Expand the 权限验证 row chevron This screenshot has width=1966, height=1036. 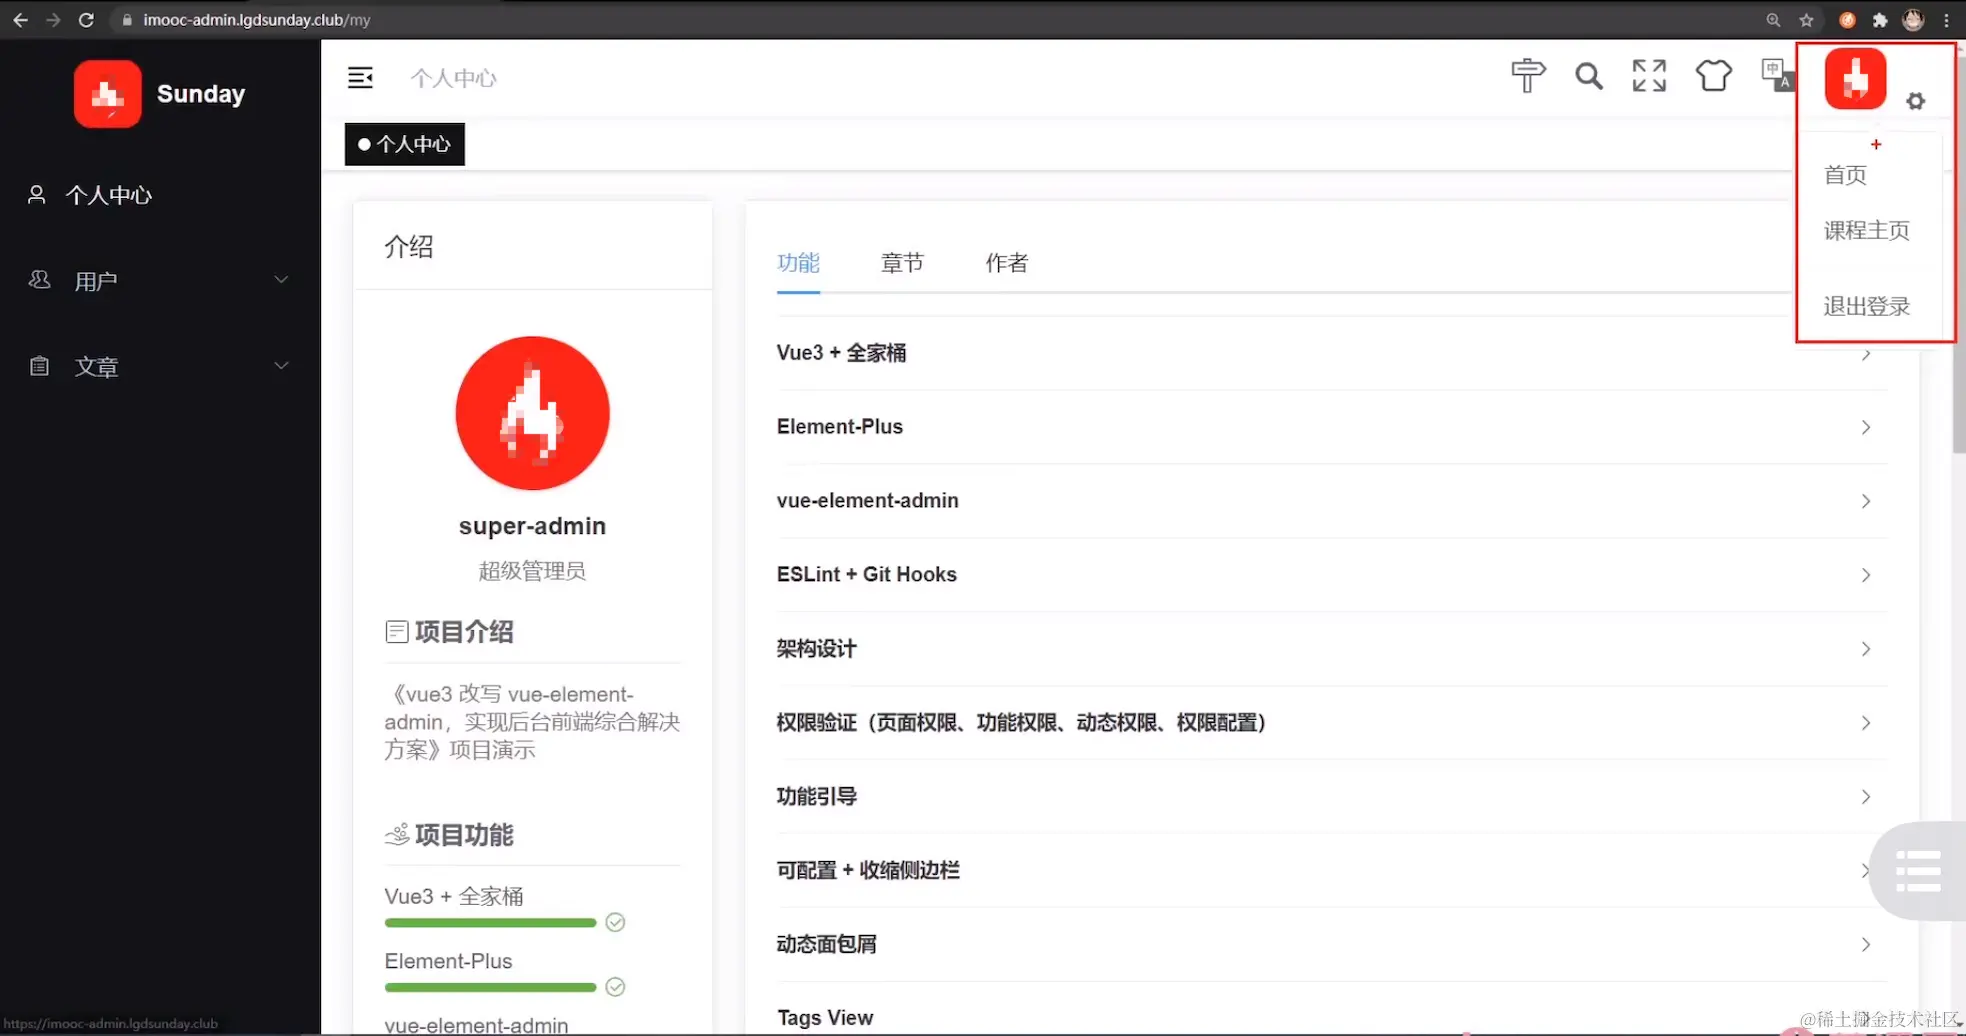[x=1866, y=723]
